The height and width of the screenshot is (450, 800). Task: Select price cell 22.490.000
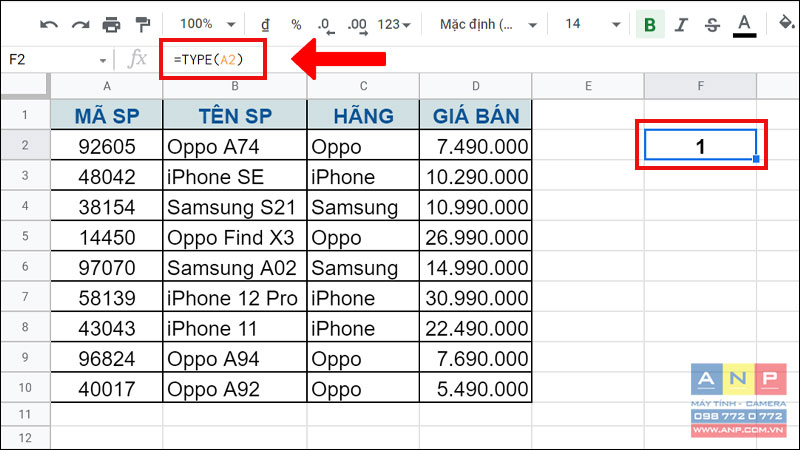[476, 328]
